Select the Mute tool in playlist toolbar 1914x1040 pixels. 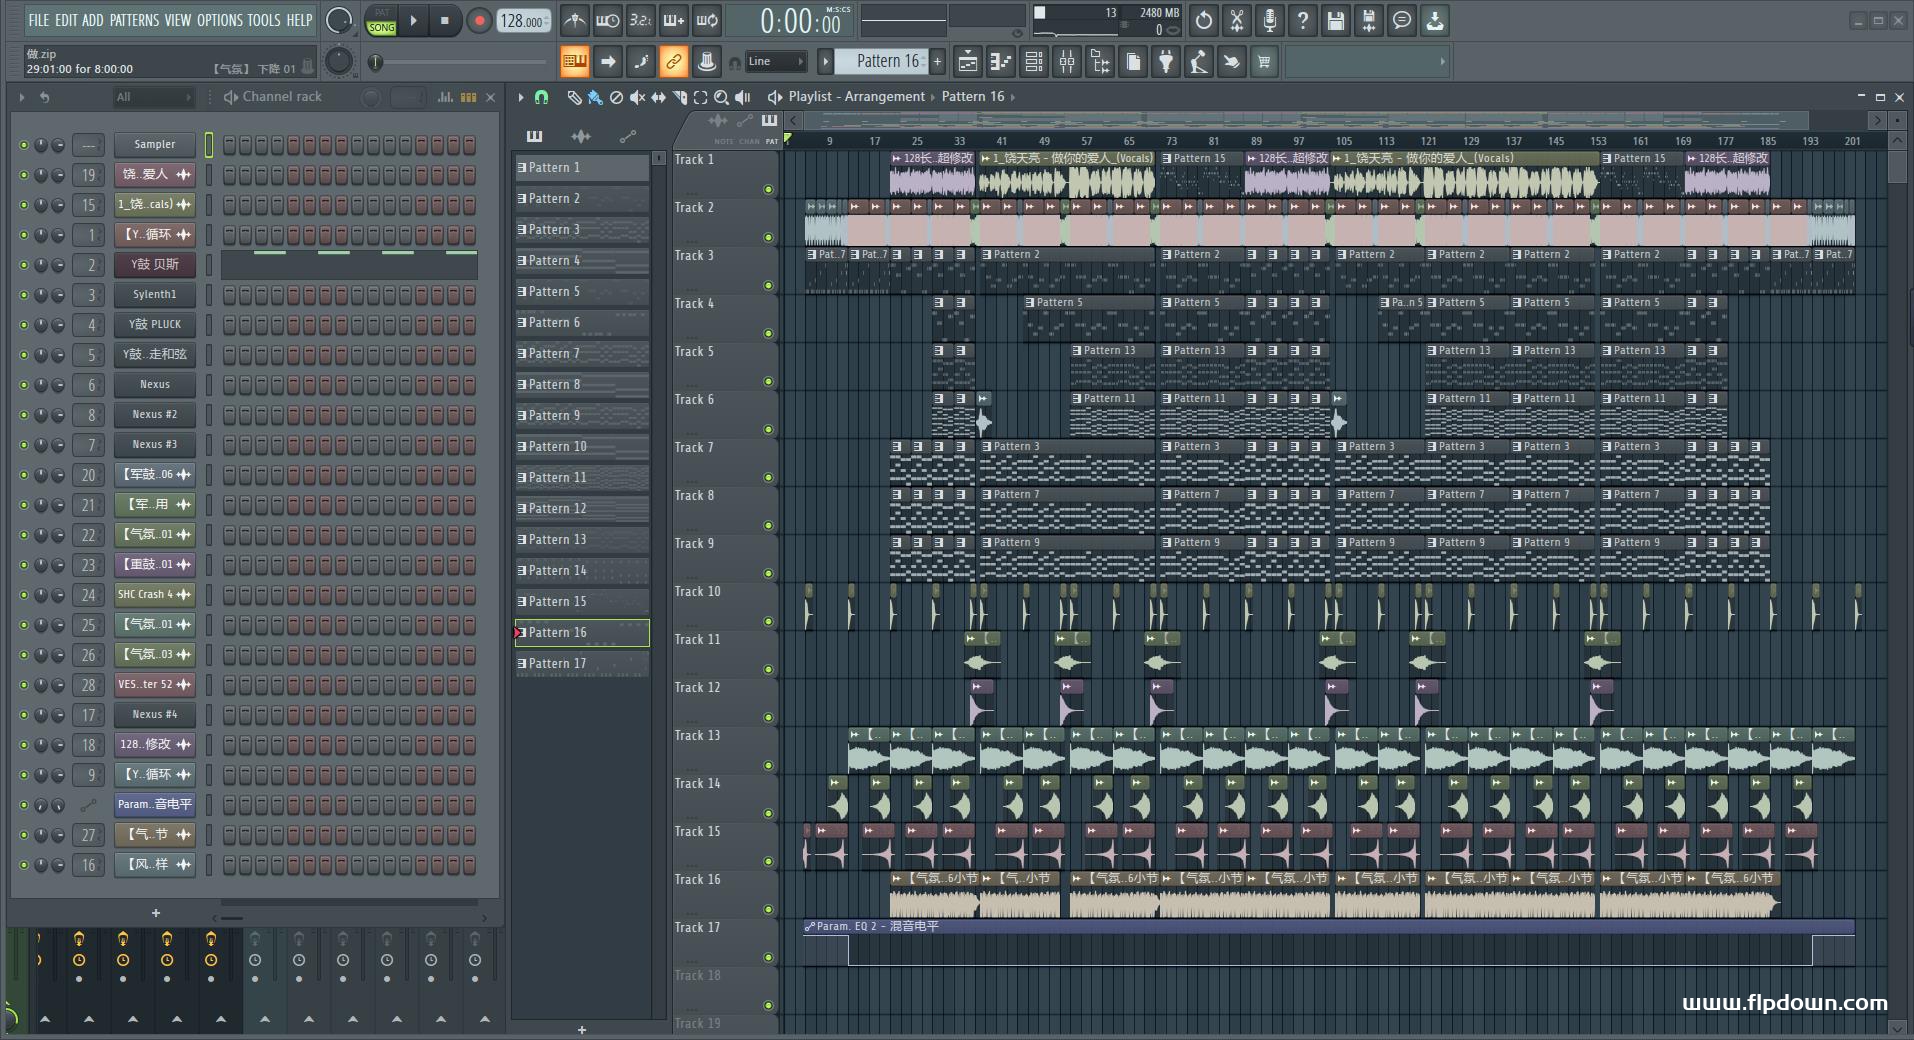pos(637,97)
